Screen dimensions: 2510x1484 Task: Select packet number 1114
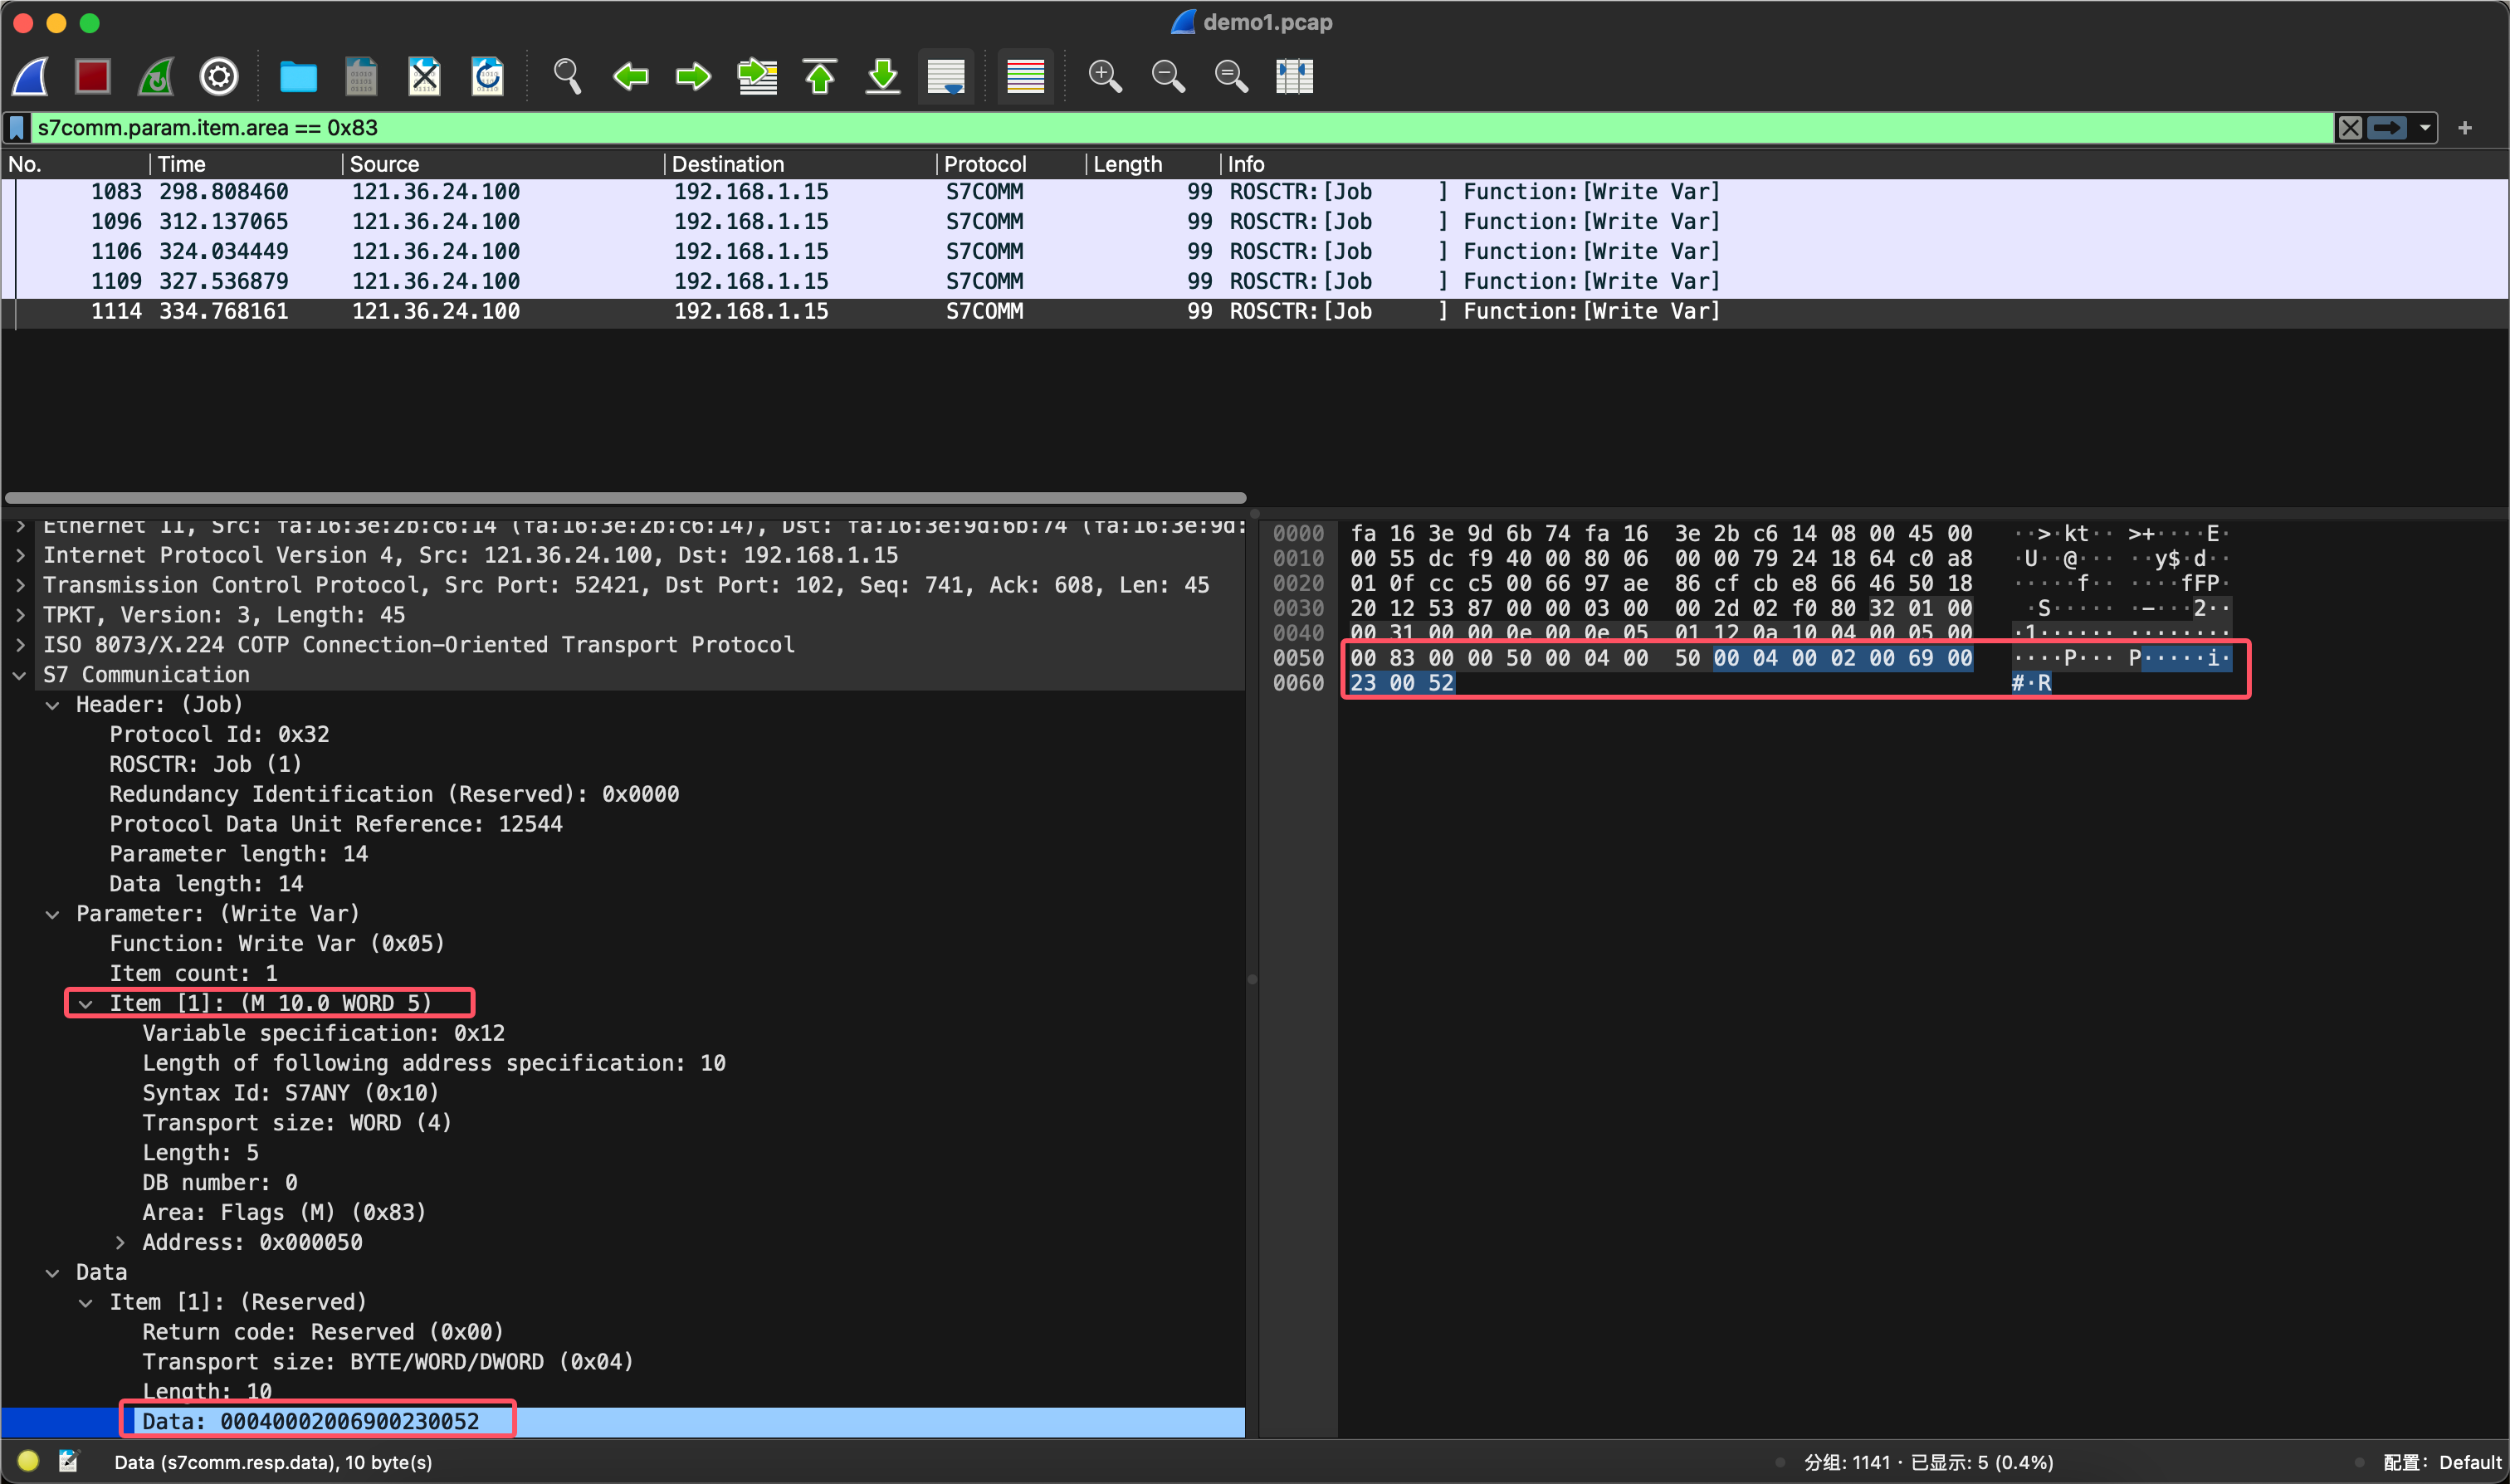1255,312
